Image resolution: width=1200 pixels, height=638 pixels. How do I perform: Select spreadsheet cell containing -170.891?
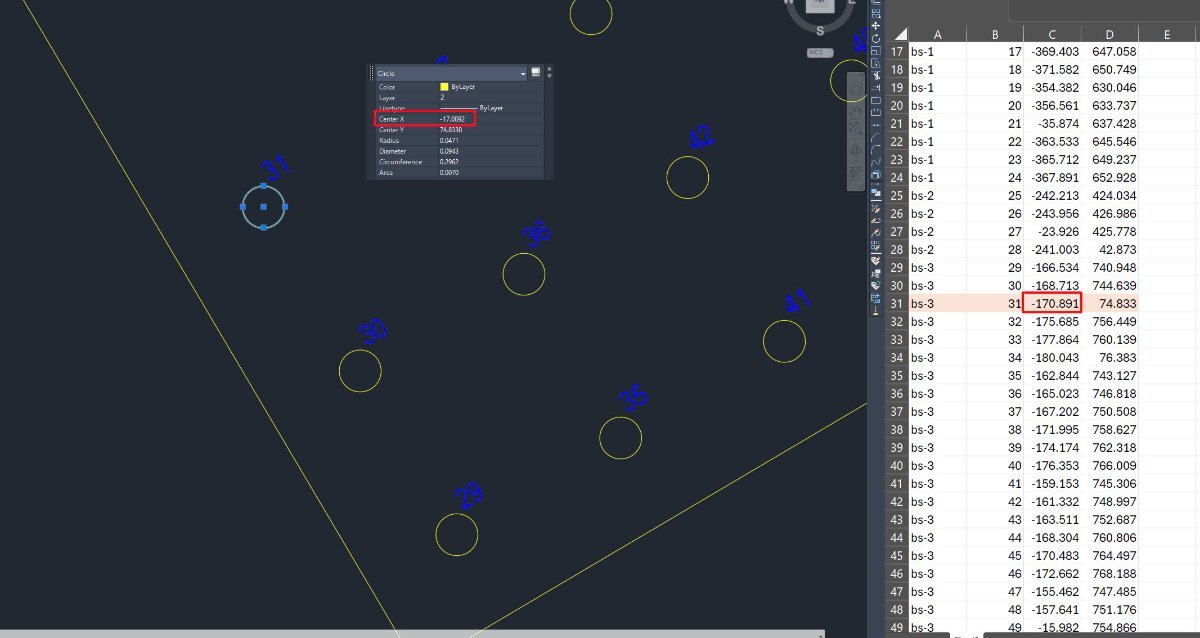[x=1054, y=303]
